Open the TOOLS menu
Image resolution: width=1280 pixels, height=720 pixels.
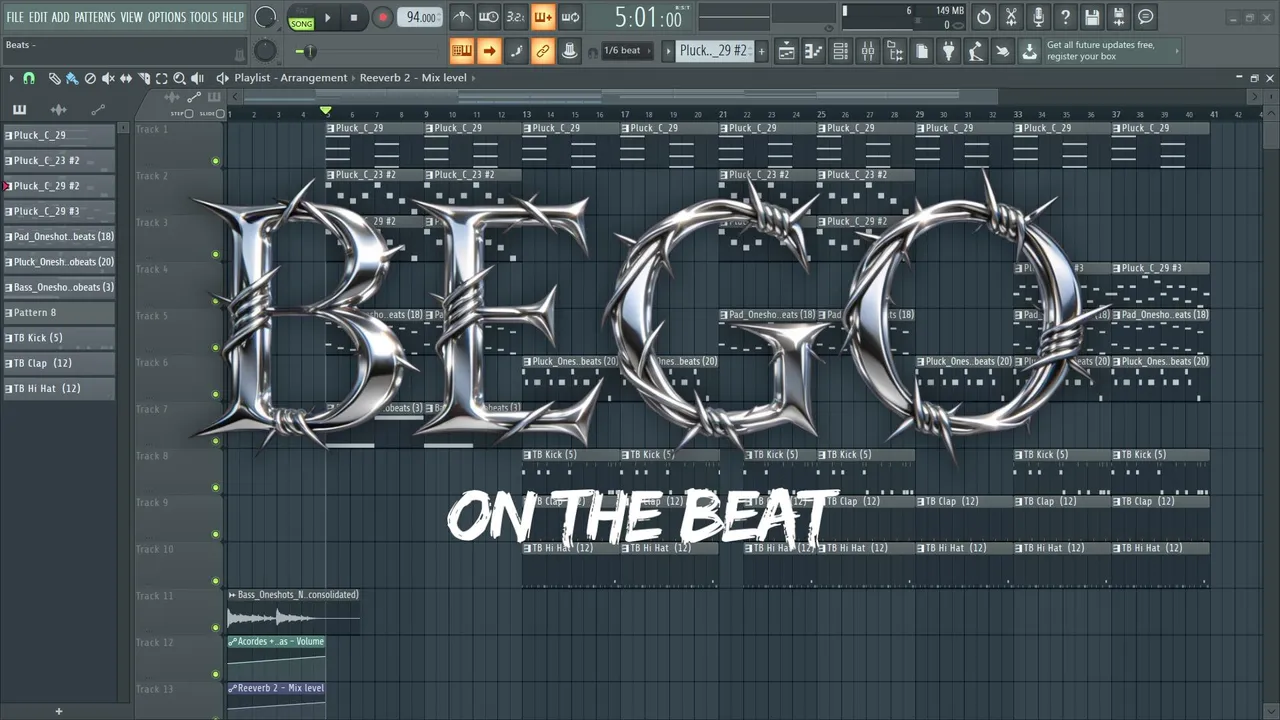tap(203, 17)
